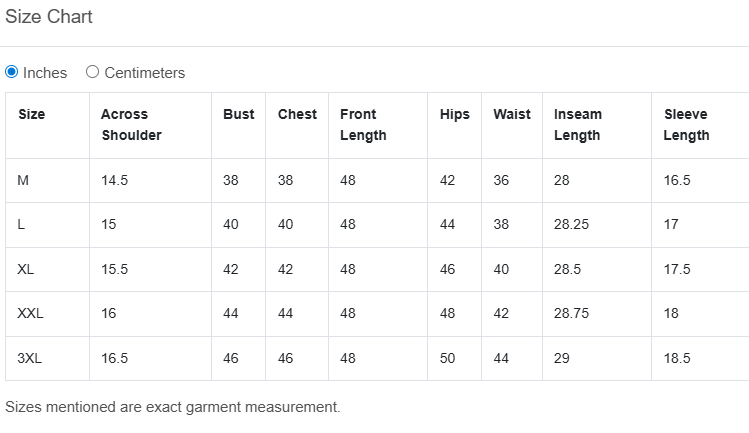Select the XXL size row
This screenshot has width=749, height=433.
[x=30, y=313]
